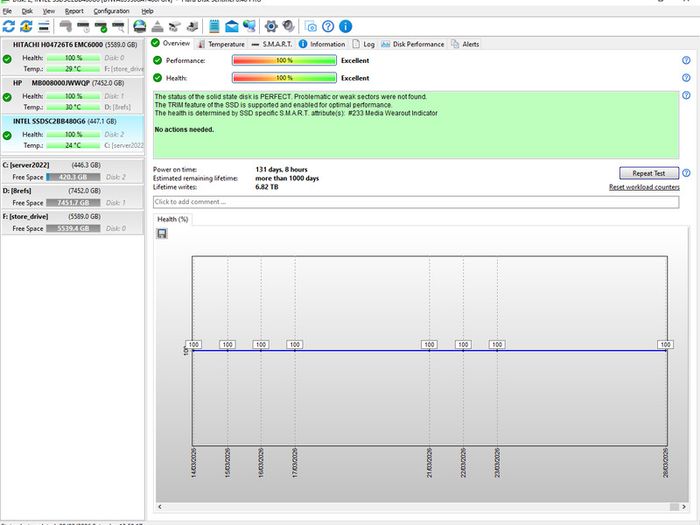The height and width of the screenshot is (525, 700).
Task: Click the help icon beside Performance row
Action: [686, 60]
